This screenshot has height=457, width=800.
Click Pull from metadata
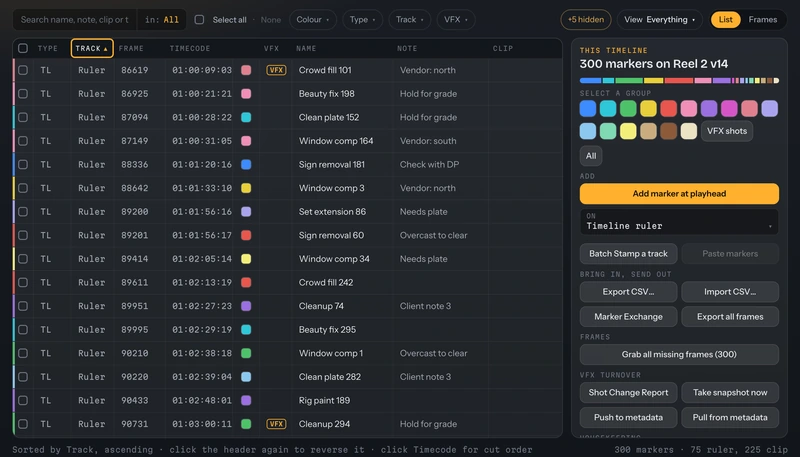pos(730,417)
